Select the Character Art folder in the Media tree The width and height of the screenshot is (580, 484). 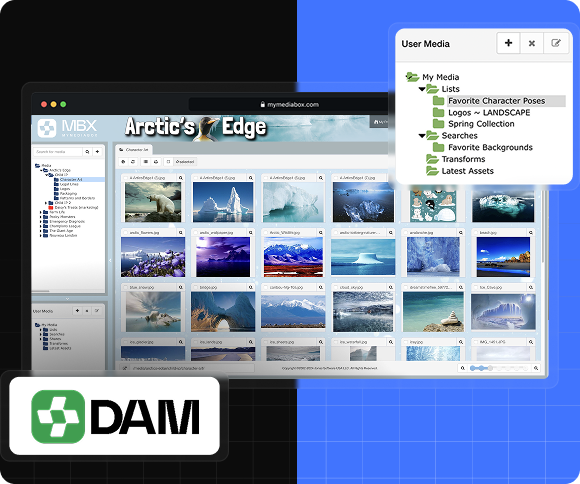[71, 179]
